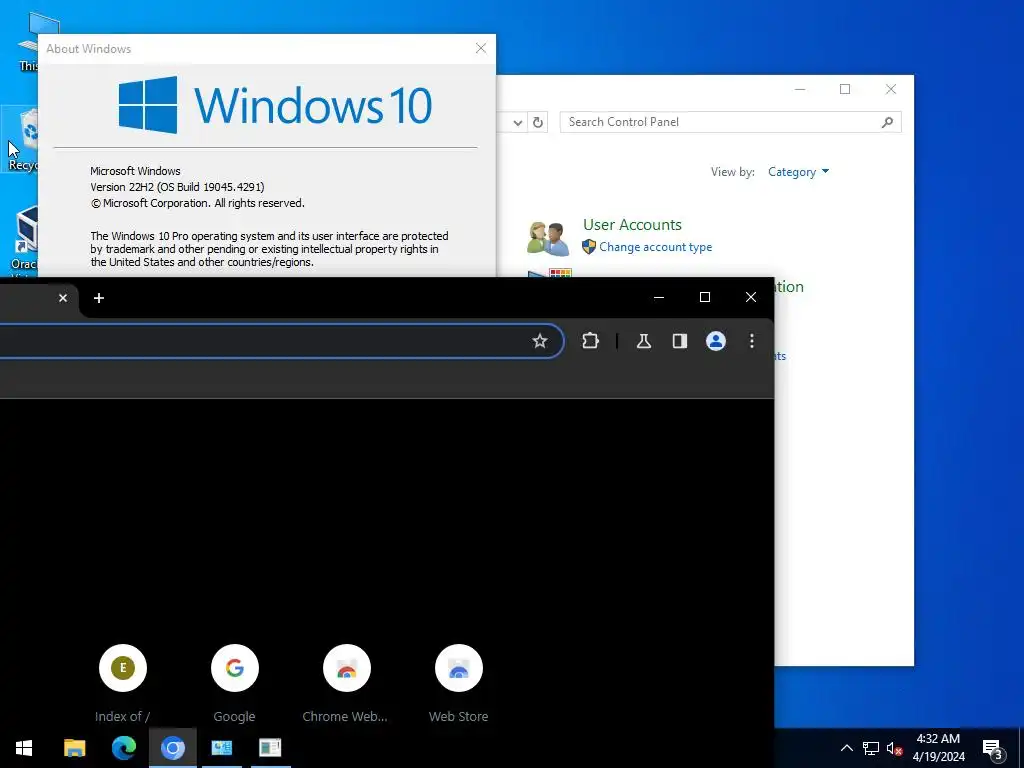Bookmark this tab with the star icon
This screenshot has height=768, width=1024.
click(x=539, y=341)
